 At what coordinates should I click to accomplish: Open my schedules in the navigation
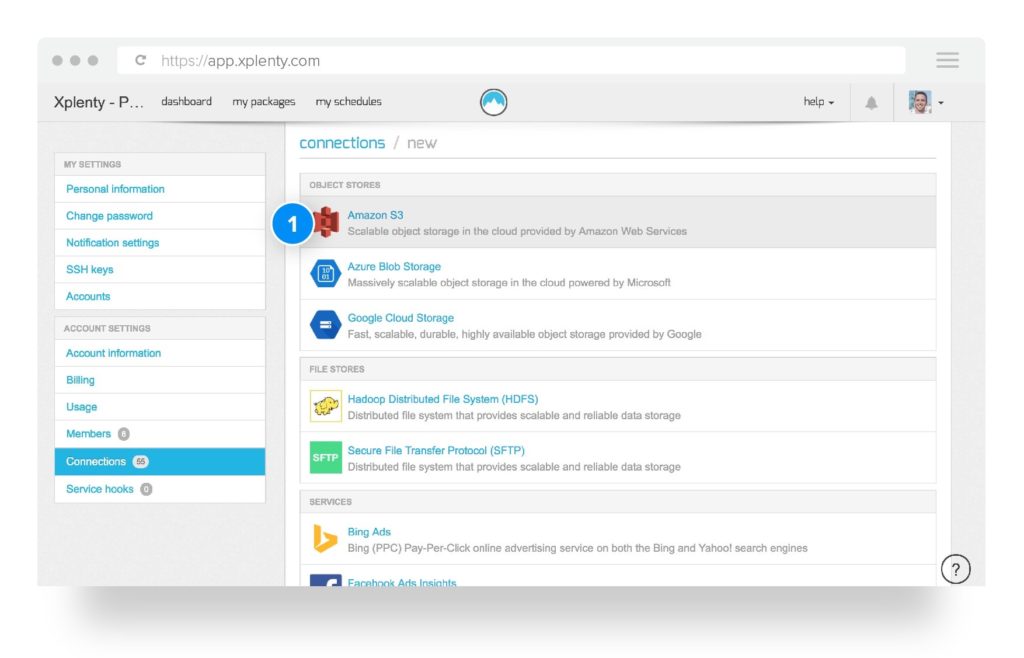point(349,102)
